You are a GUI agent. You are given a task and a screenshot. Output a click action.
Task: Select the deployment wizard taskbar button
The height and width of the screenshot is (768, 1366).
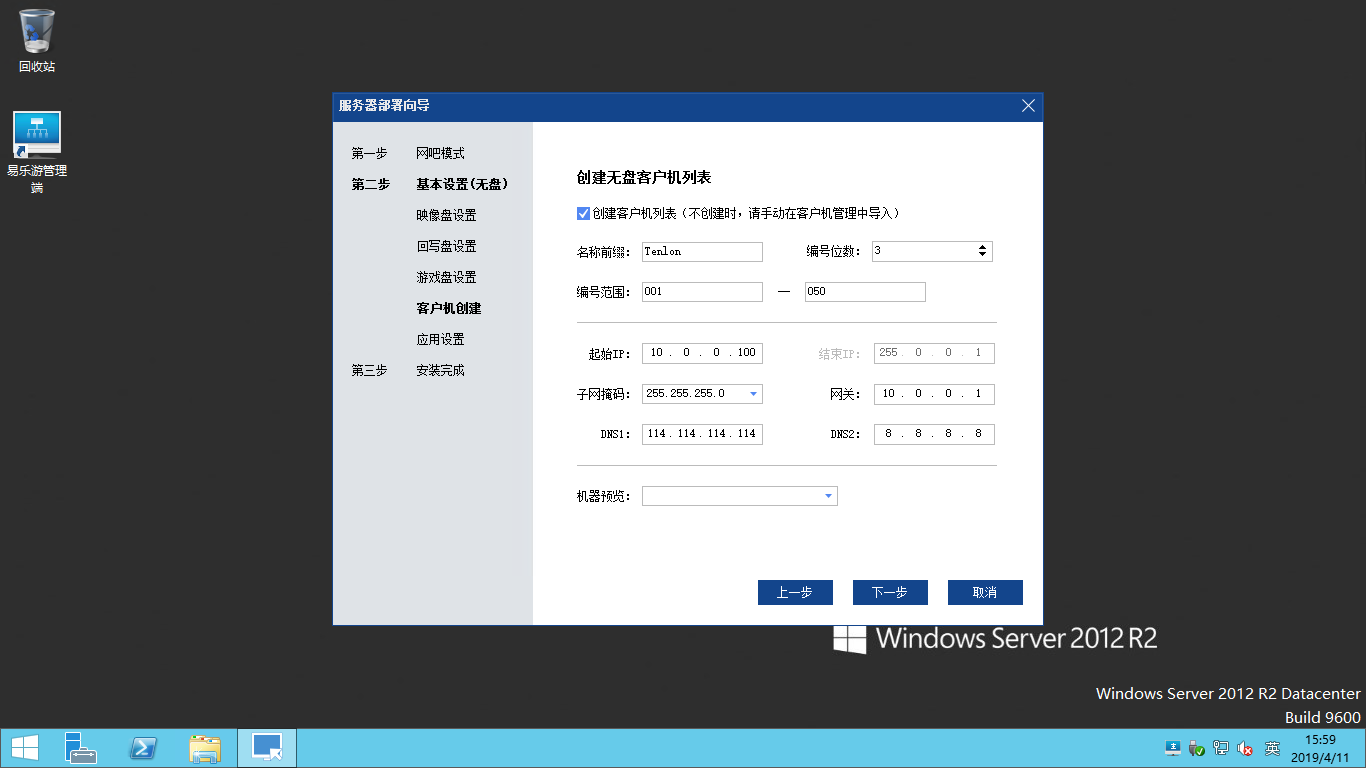coord(266,748)
